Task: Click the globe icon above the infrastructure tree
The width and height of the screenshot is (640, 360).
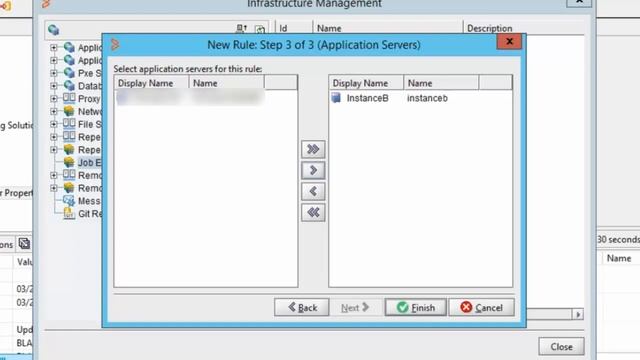Action: point(53,29)
